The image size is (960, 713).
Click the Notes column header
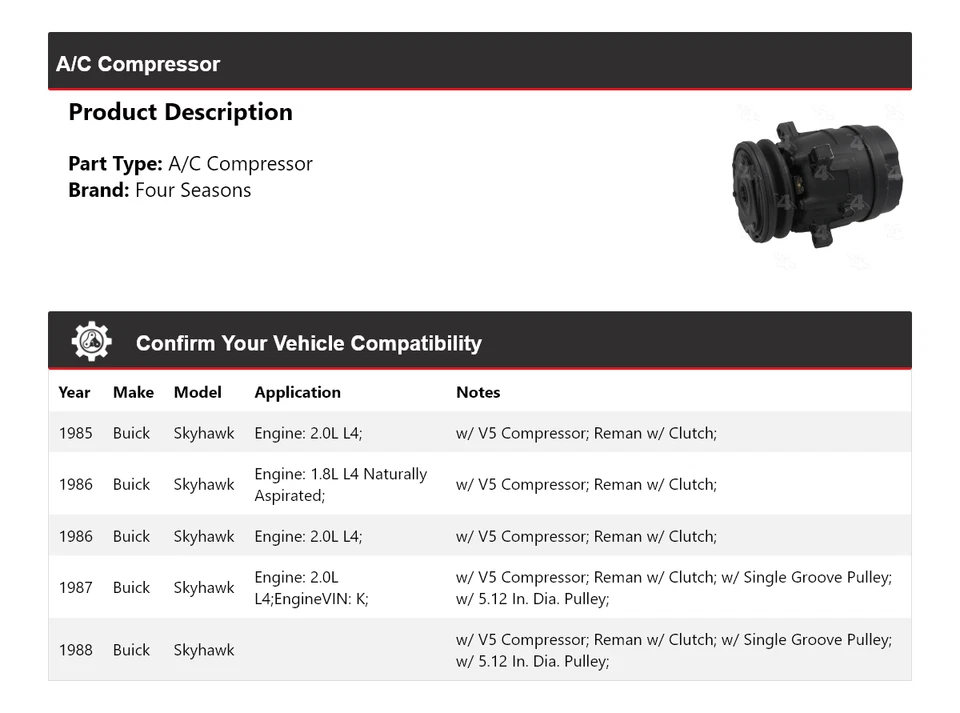[478, 392]
